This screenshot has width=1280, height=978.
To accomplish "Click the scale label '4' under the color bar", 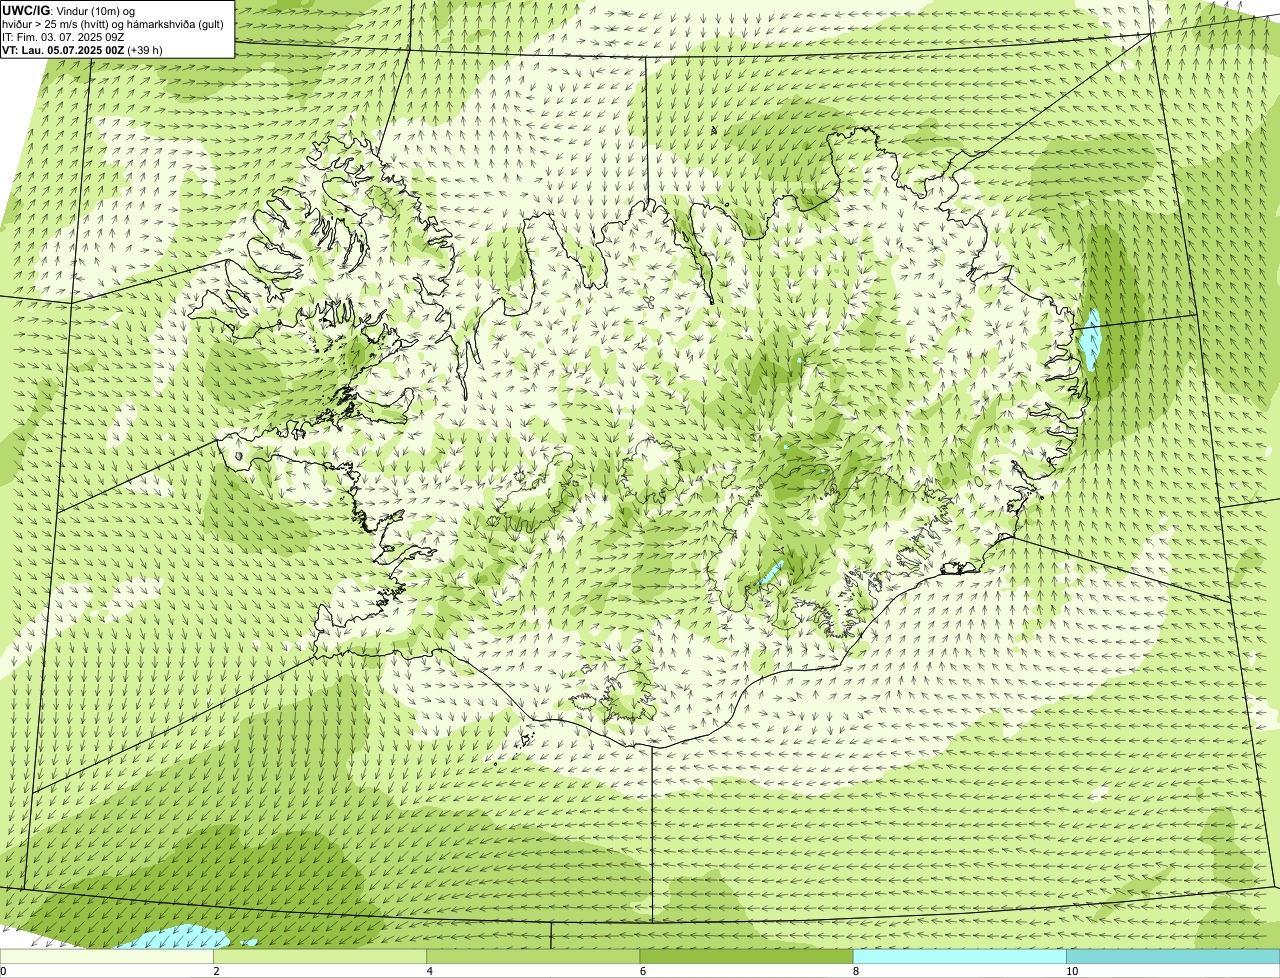I will click(429, 971).
